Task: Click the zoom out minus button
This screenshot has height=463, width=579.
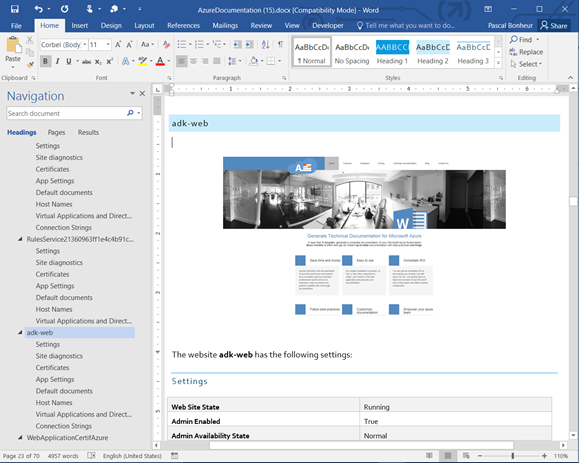Action: click(480, 456)
